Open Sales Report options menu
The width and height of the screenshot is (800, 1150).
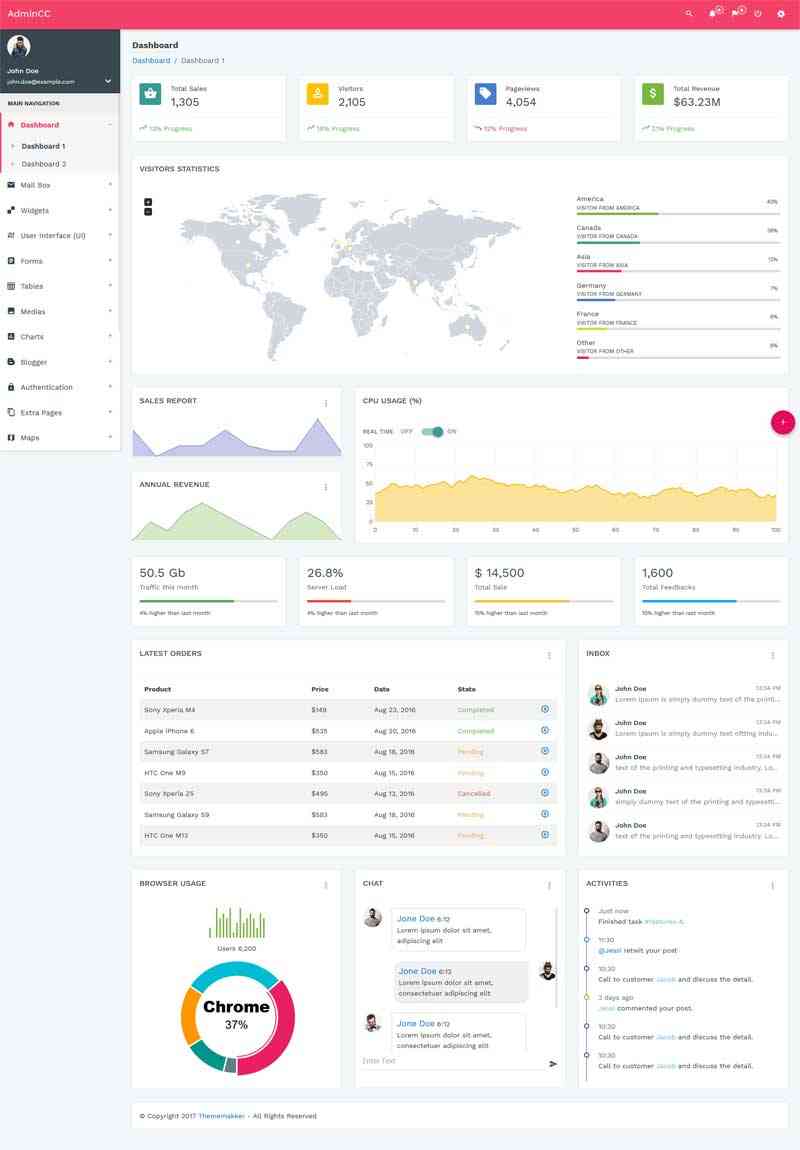(326, 404)
